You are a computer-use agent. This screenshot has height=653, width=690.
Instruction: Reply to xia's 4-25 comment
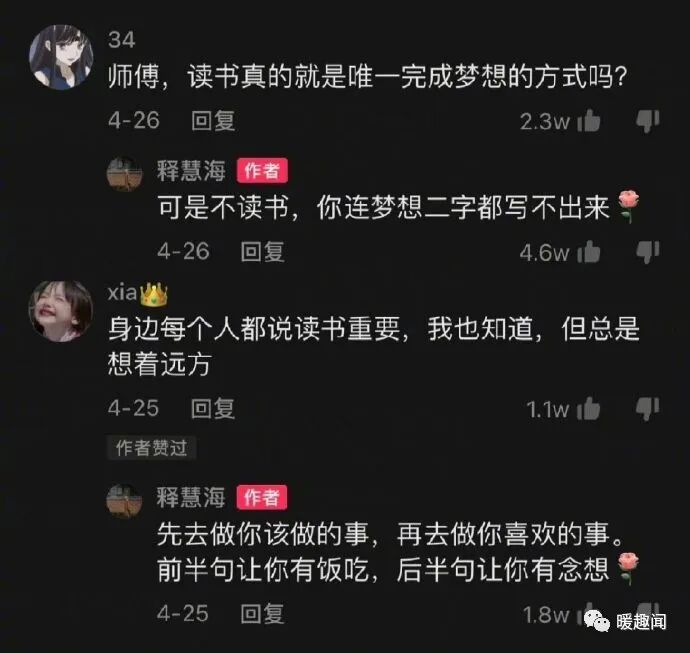[x=213, y=408]
